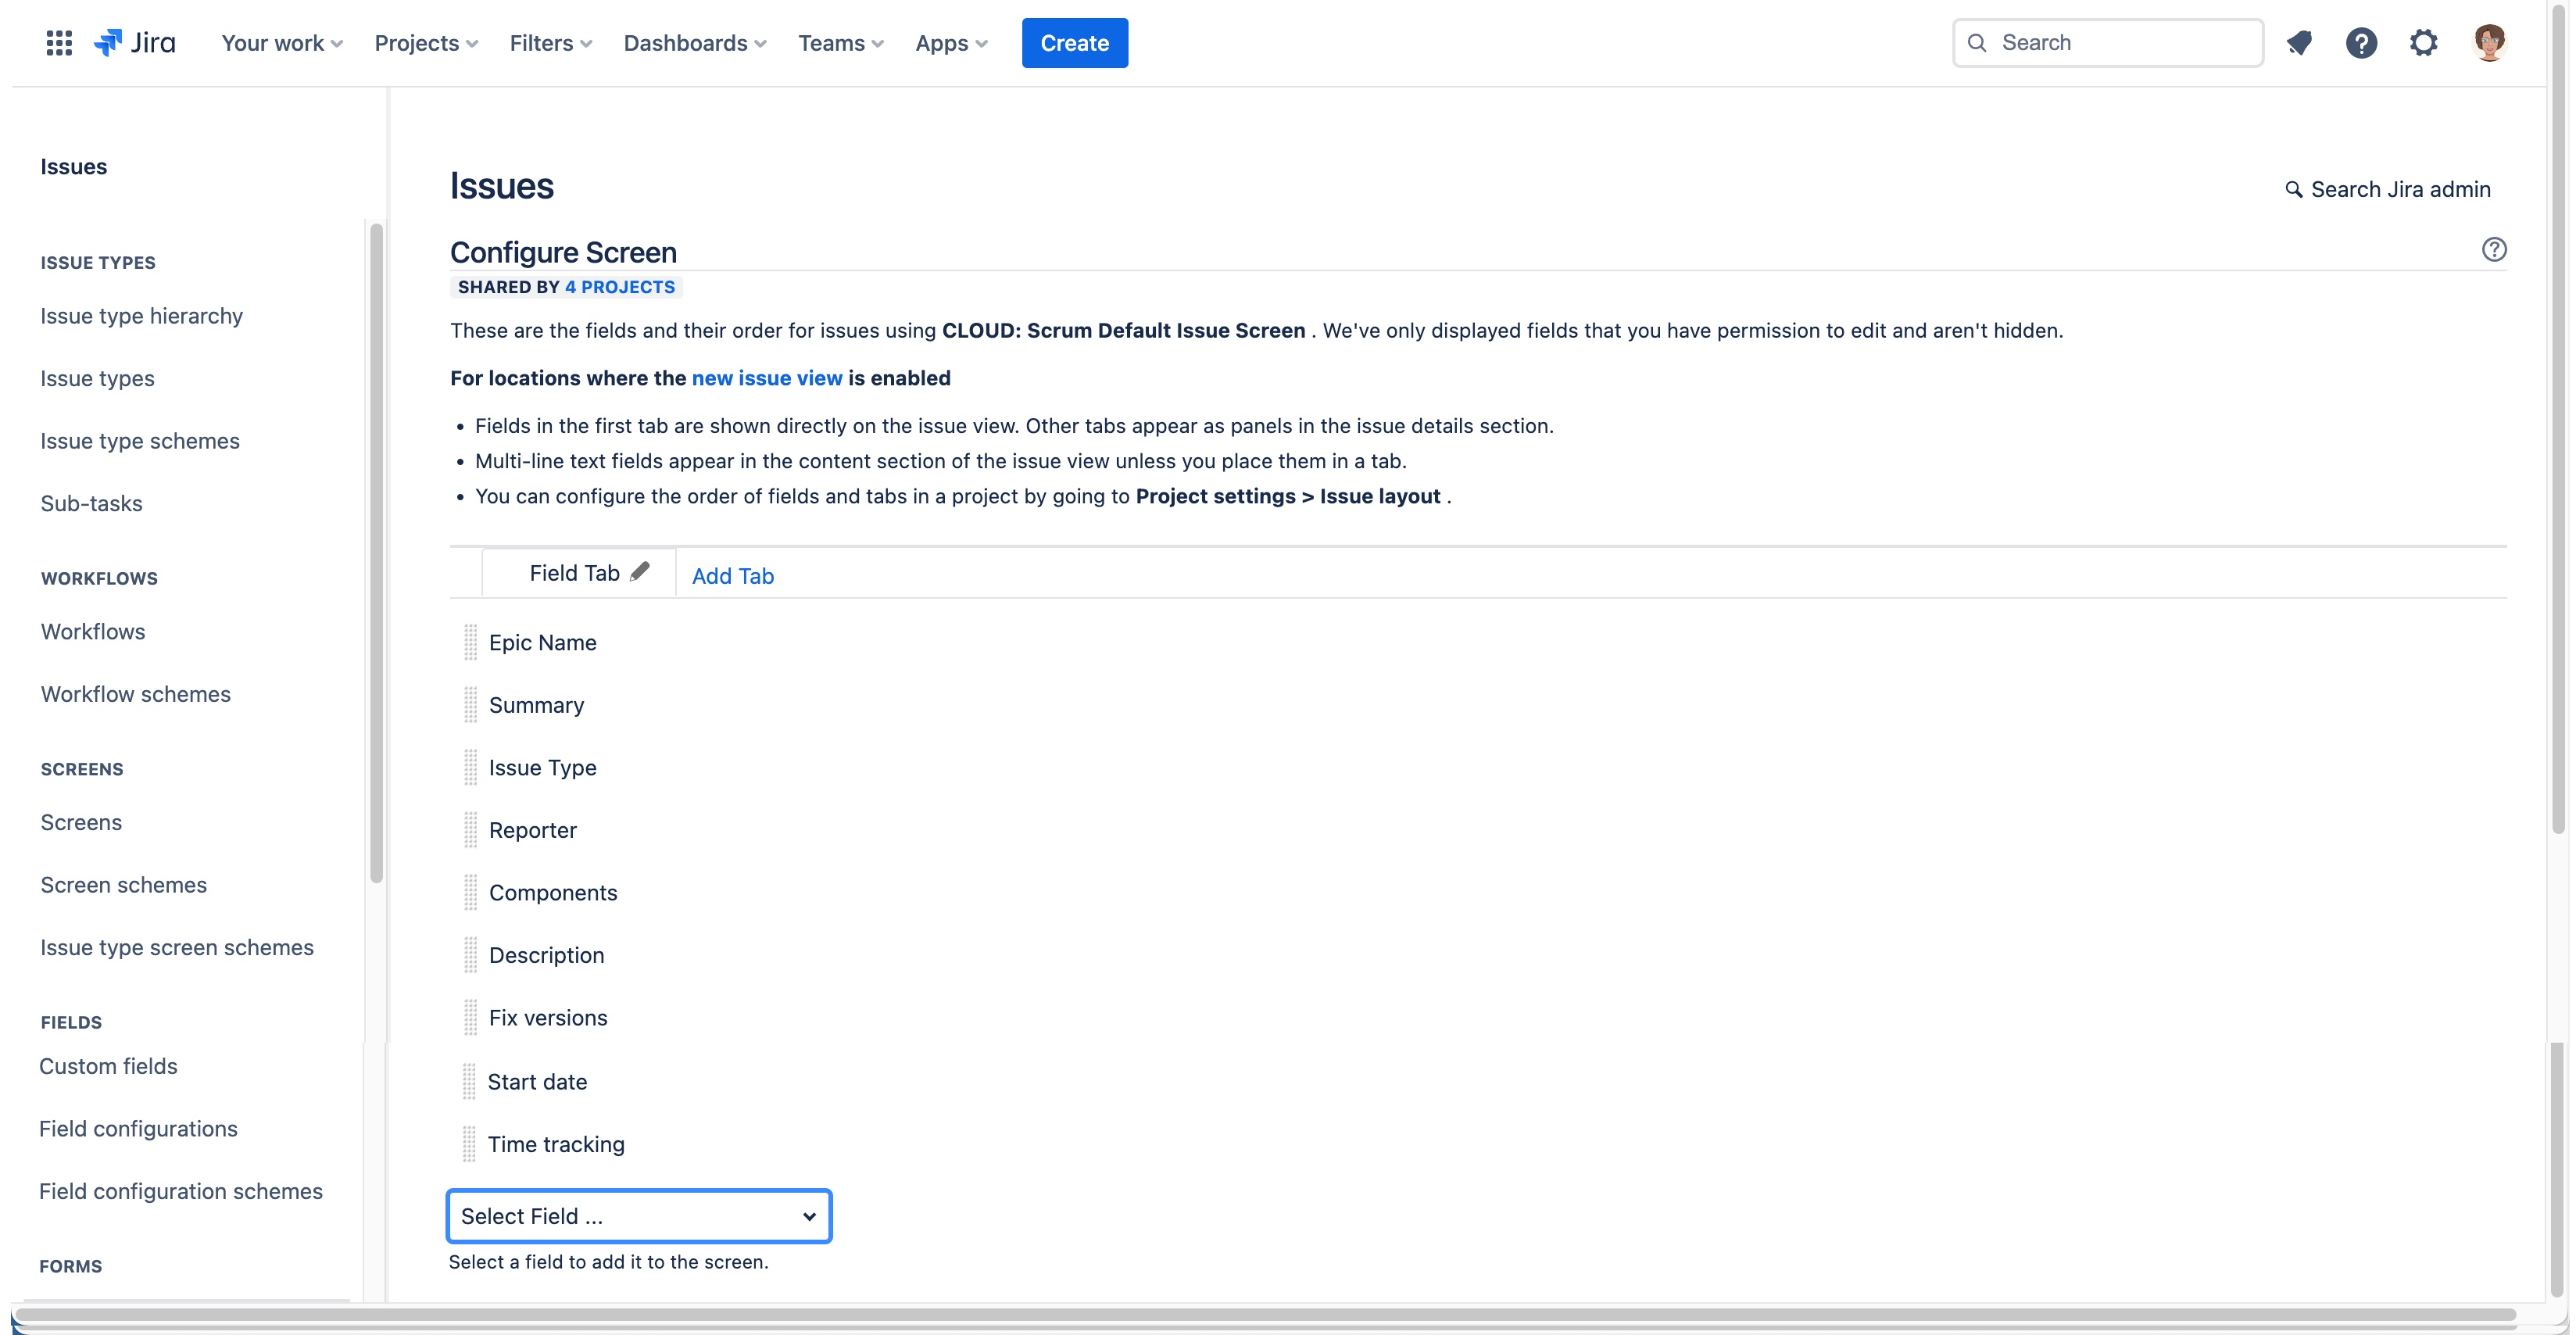Select the Screens menu item

pos(80,822)
